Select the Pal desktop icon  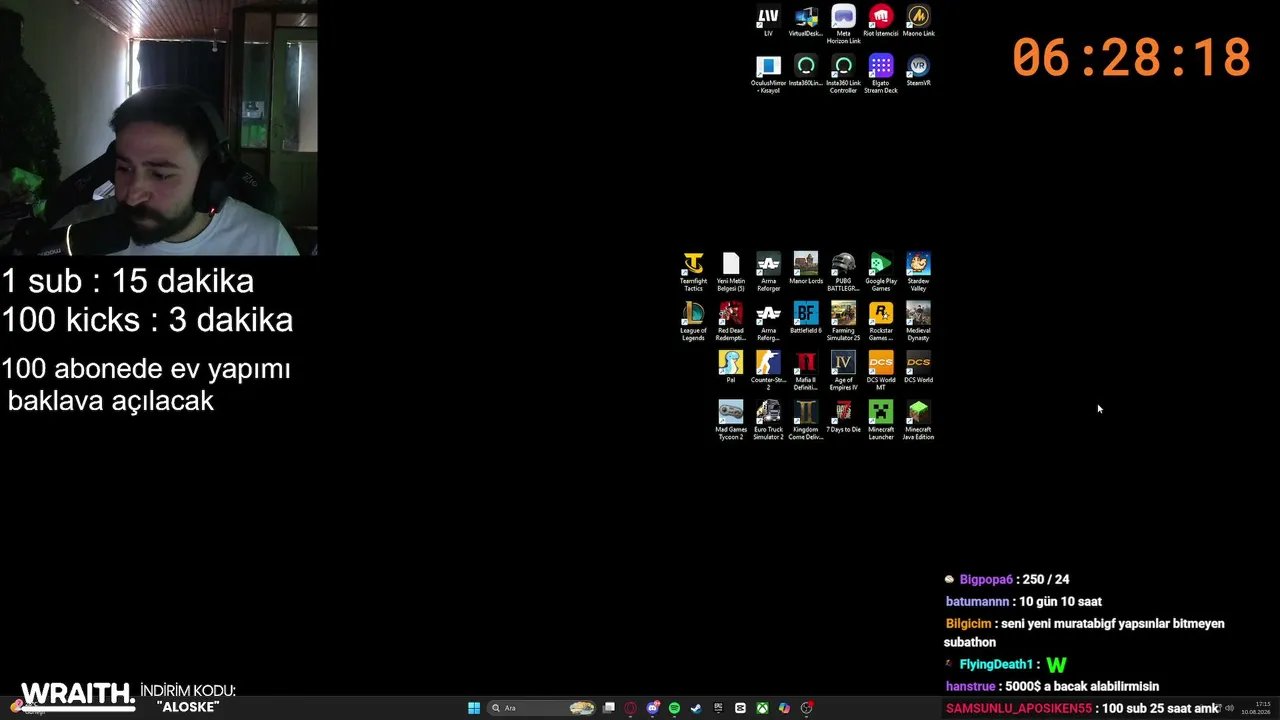tap(731, 367)
